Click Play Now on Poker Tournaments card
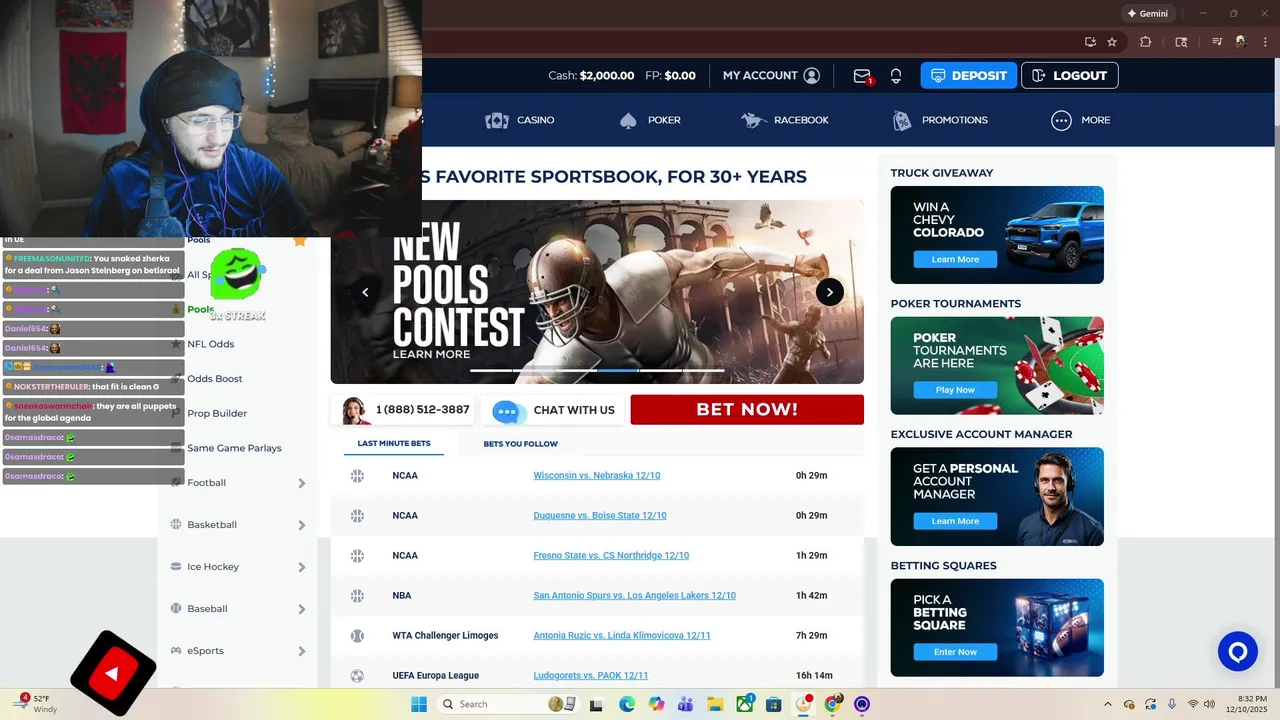 click(955, 390)
